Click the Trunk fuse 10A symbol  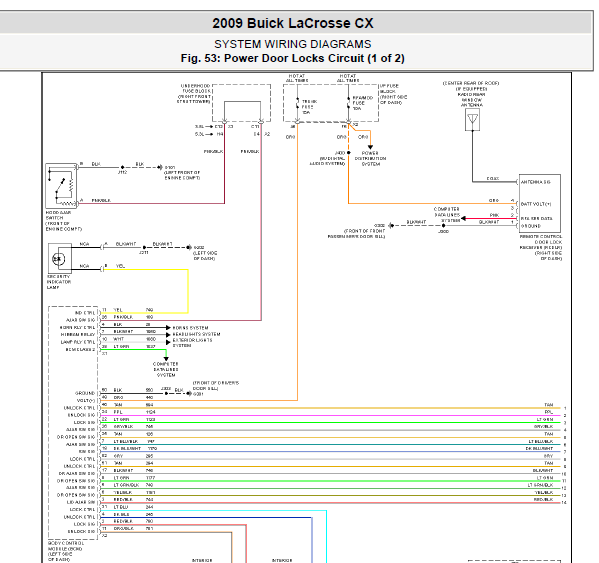click(x=298, y=104)
